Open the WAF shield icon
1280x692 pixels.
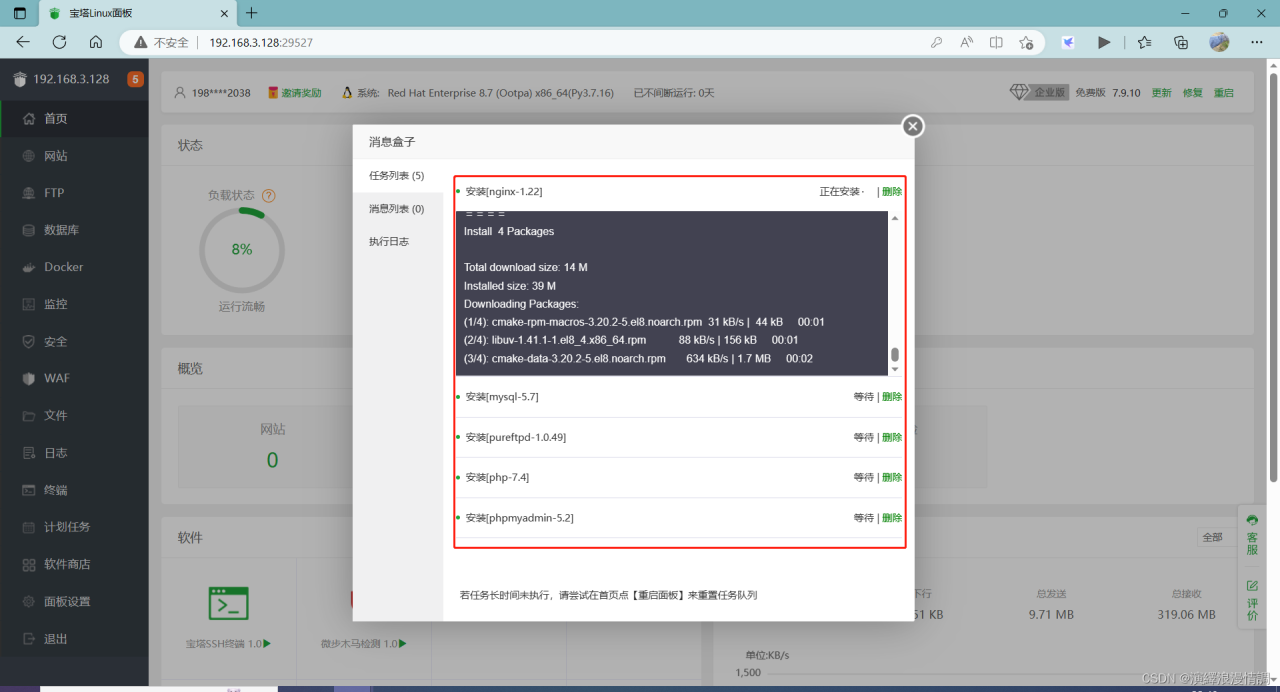point(28,379)
